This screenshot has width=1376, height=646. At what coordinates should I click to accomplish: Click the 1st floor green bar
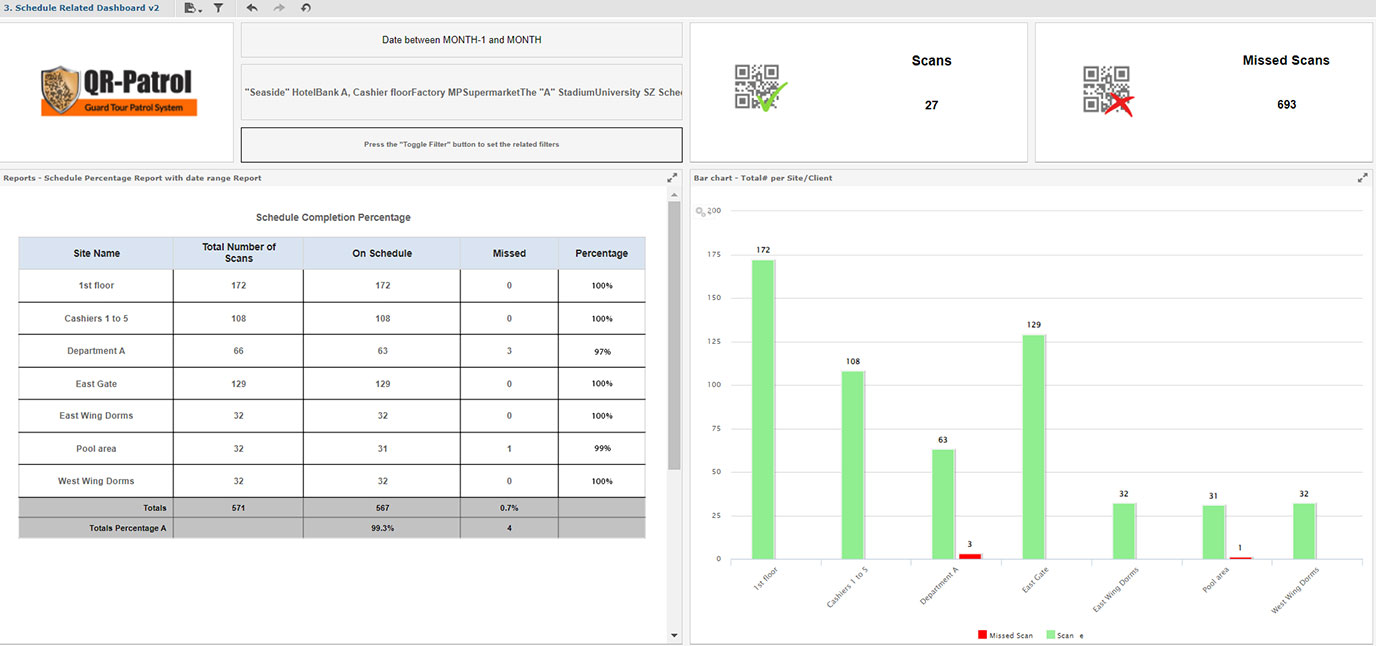763,409
